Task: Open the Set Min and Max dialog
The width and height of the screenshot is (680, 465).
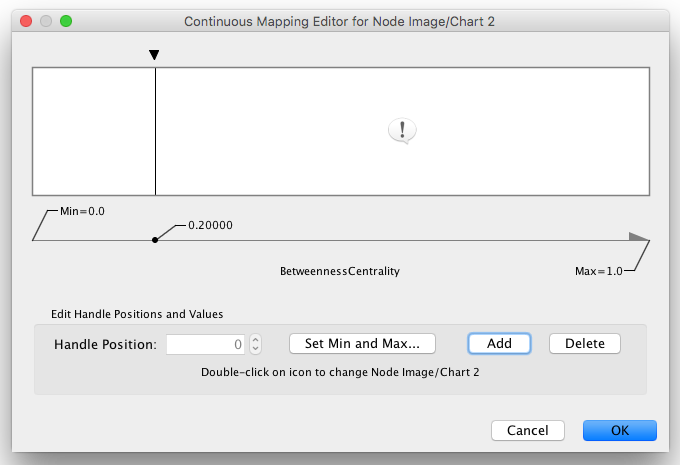Action: [362, 343]
